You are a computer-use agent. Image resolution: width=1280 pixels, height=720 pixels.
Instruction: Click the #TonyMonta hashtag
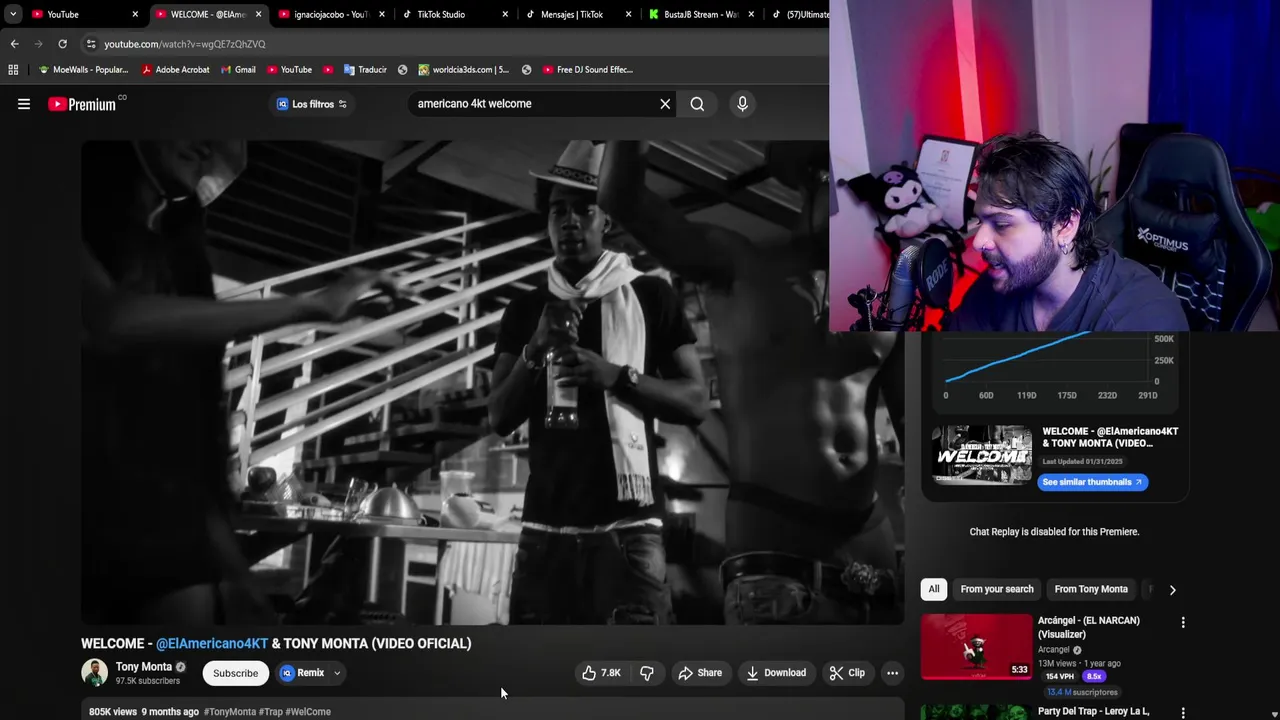click(230, 712)
